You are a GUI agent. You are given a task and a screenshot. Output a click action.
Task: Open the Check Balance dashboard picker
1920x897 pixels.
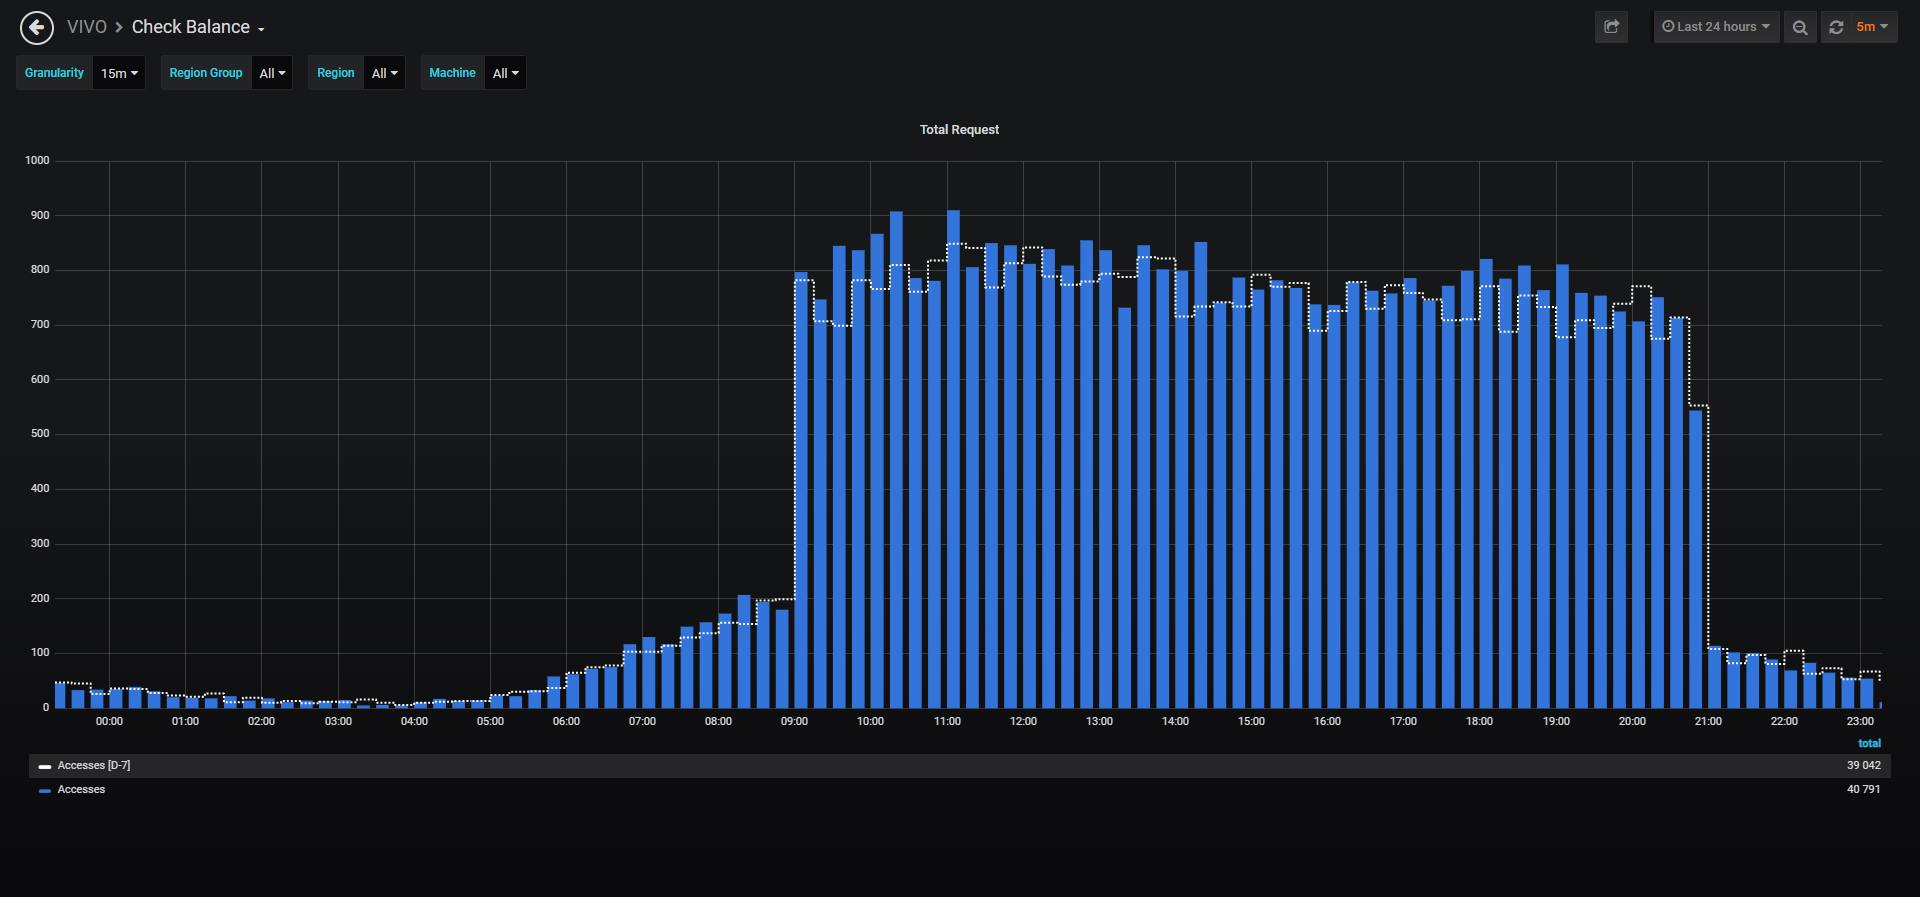click(198, 27)
